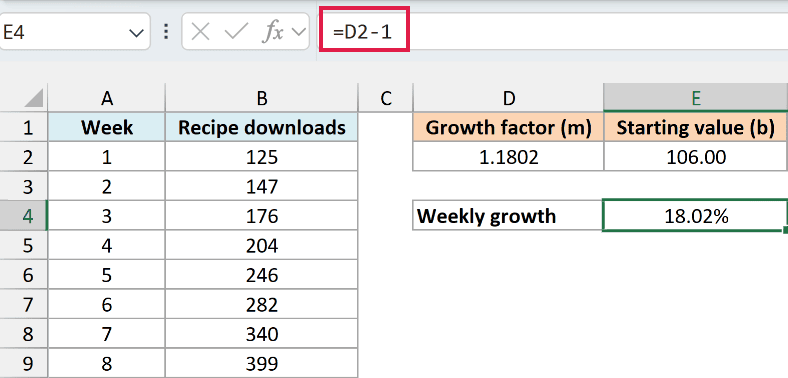Image resolution: width=788 pixels, height=378 pixels.
Task: Select Week cell in the 125 row
Action: (107, 157)
